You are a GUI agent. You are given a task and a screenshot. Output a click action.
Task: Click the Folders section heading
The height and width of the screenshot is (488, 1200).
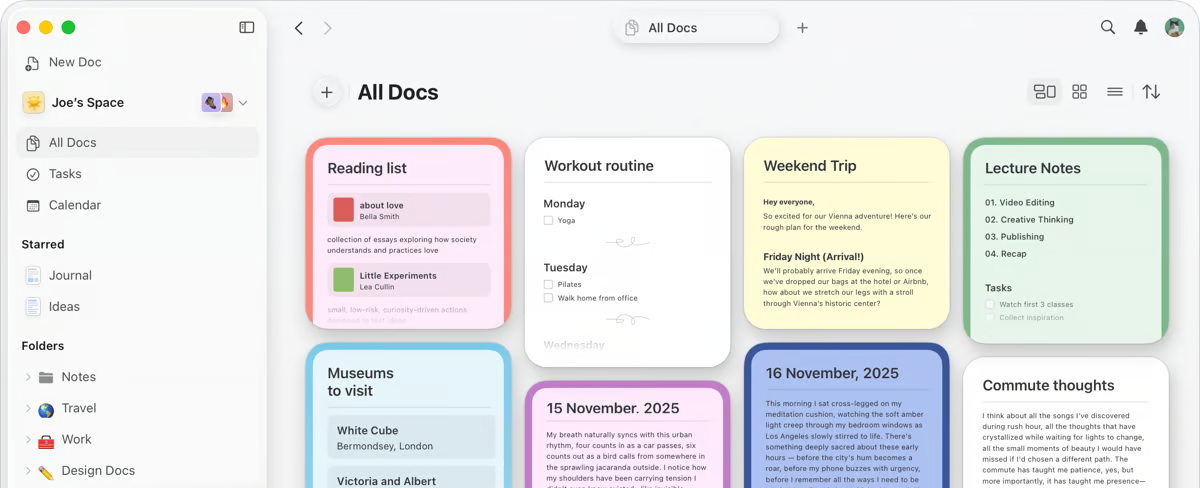coord(43,346)
